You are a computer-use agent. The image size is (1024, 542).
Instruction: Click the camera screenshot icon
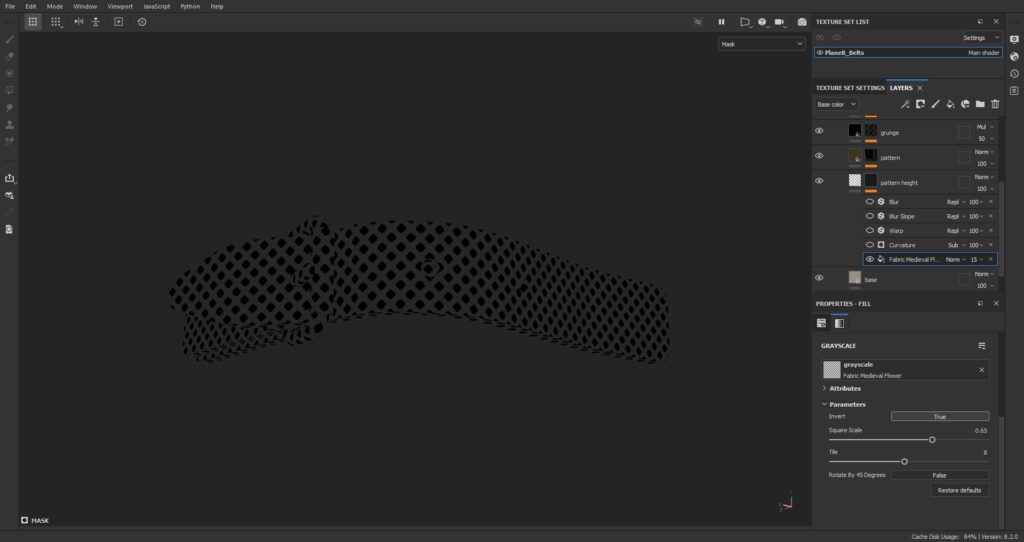[x=801, y=22]
